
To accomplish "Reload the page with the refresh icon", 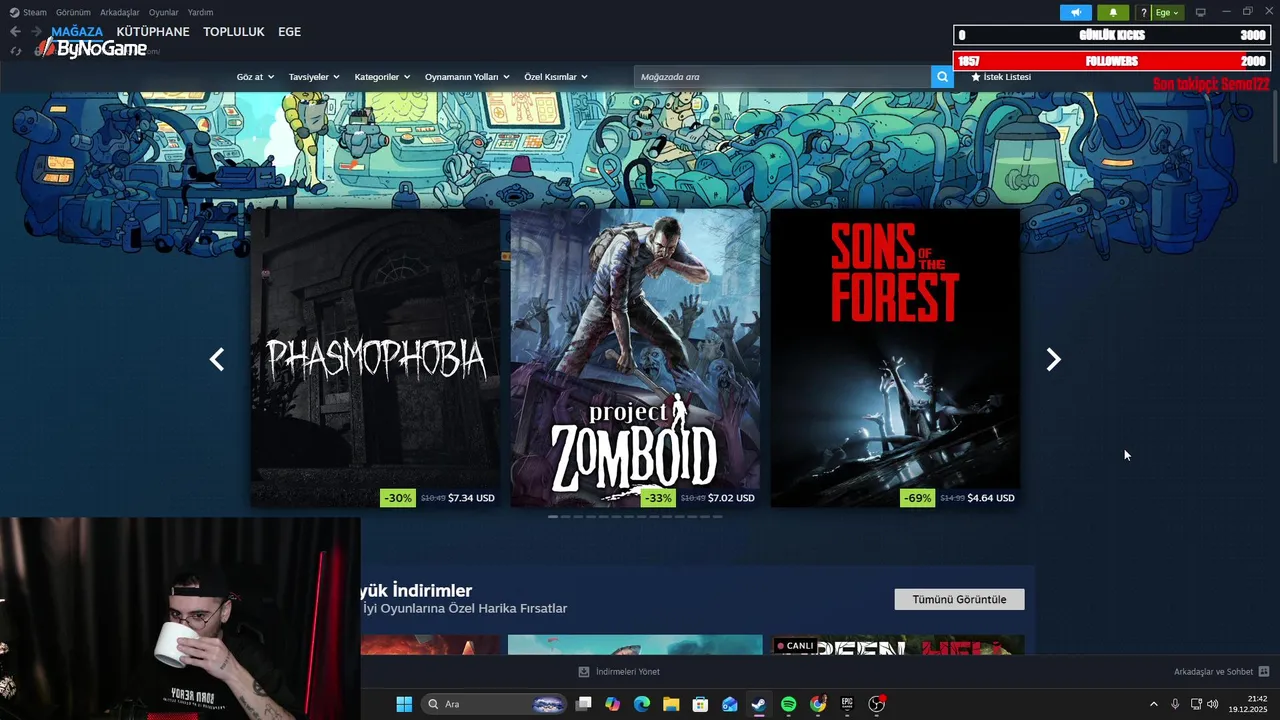I will tap(15, 51).
